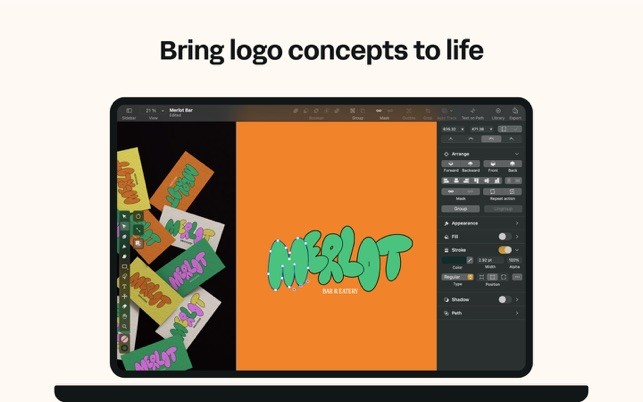Pick the stroke color with the eyedropper
Image resolution: width=643 pixels, height=402 pixels.
470,260
